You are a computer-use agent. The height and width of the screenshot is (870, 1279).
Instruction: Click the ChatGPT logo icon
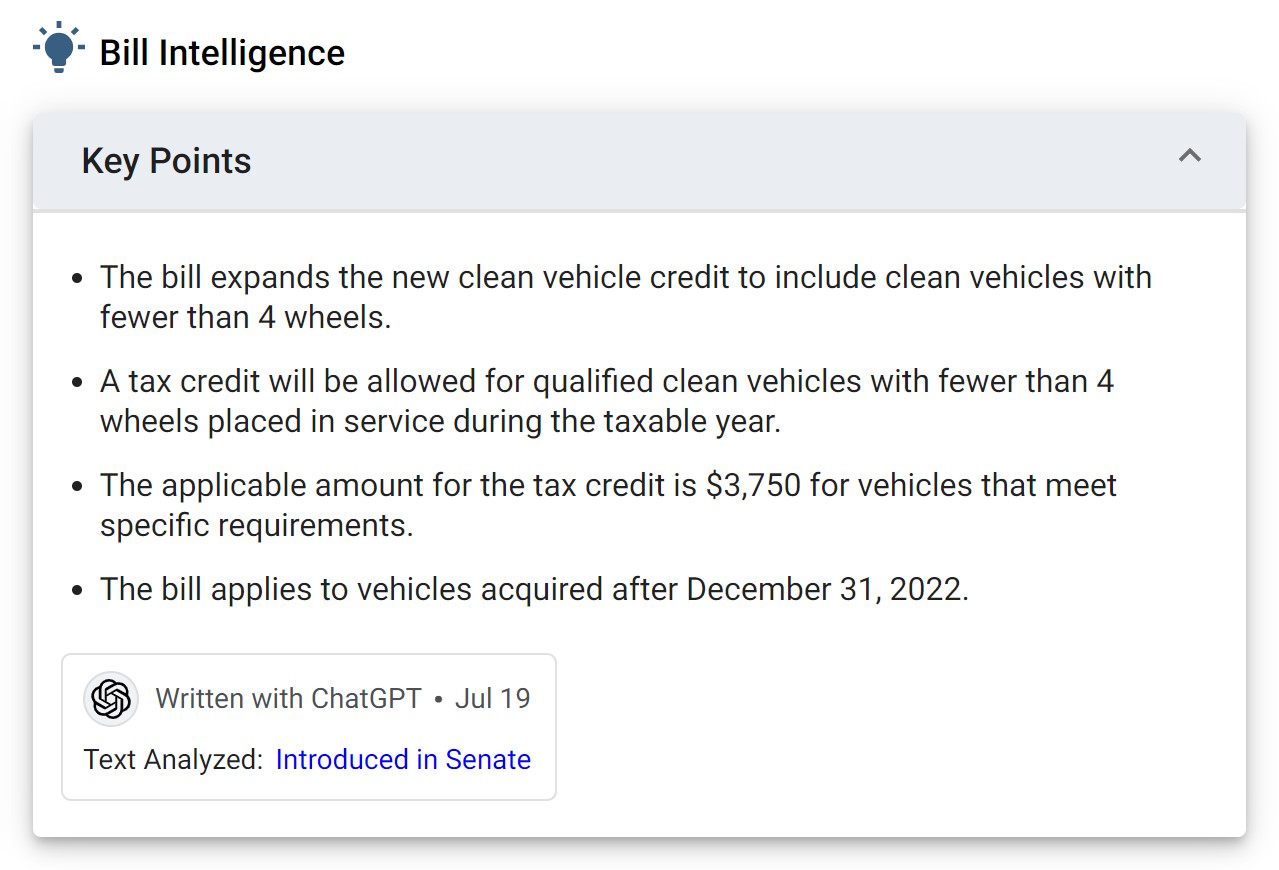pos(111,698)
